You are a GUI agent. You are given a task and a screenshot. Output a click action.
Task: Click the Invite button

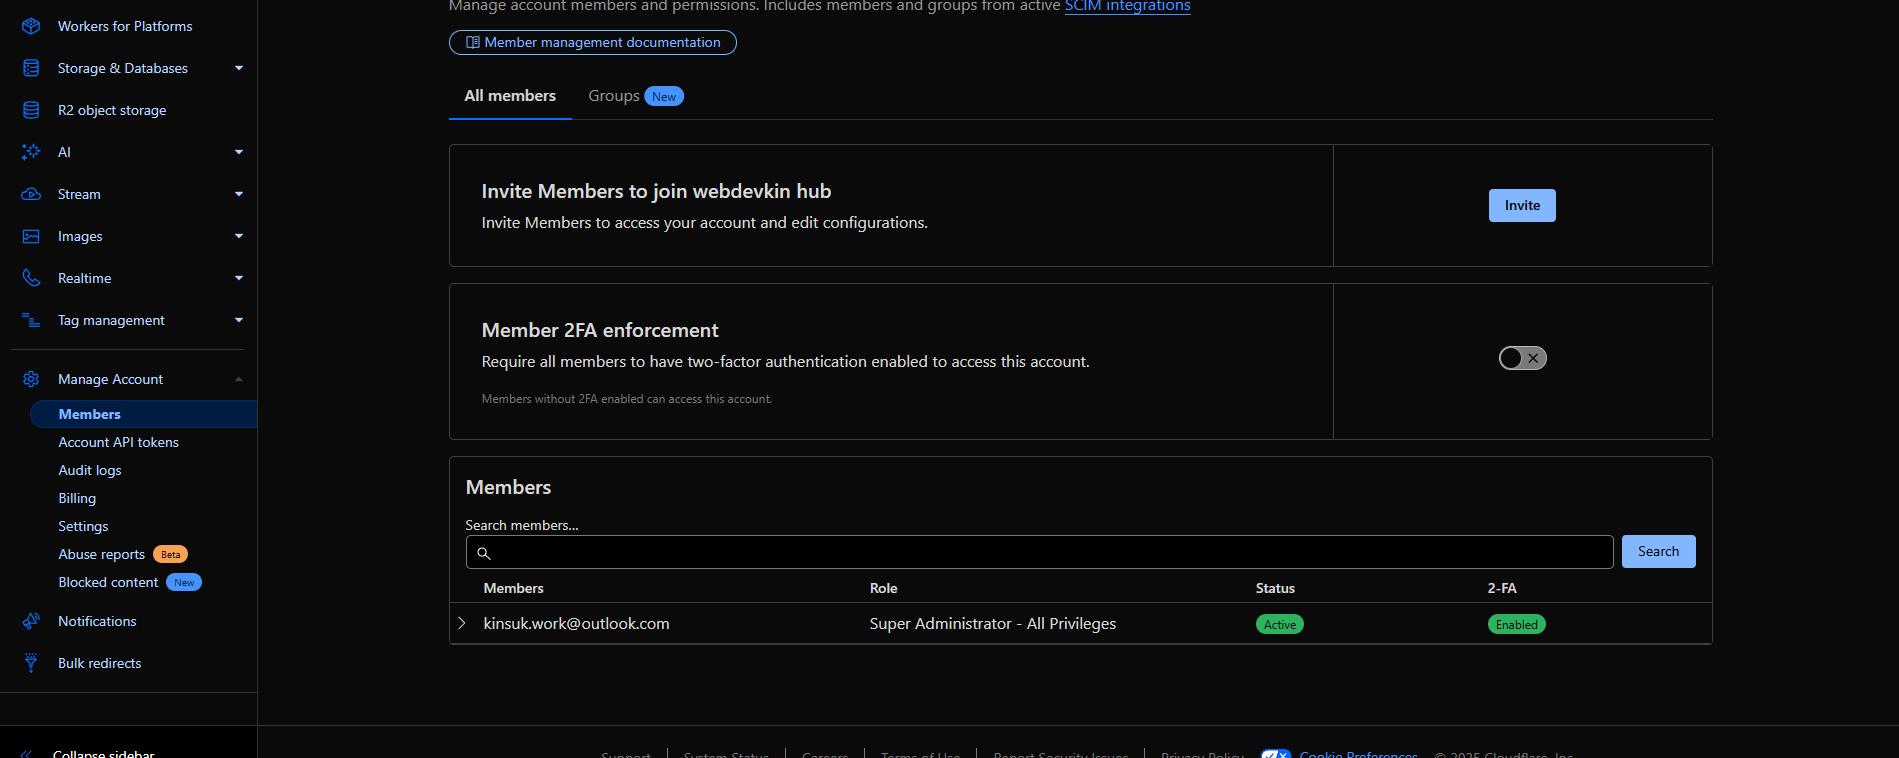coord(1522,205)
